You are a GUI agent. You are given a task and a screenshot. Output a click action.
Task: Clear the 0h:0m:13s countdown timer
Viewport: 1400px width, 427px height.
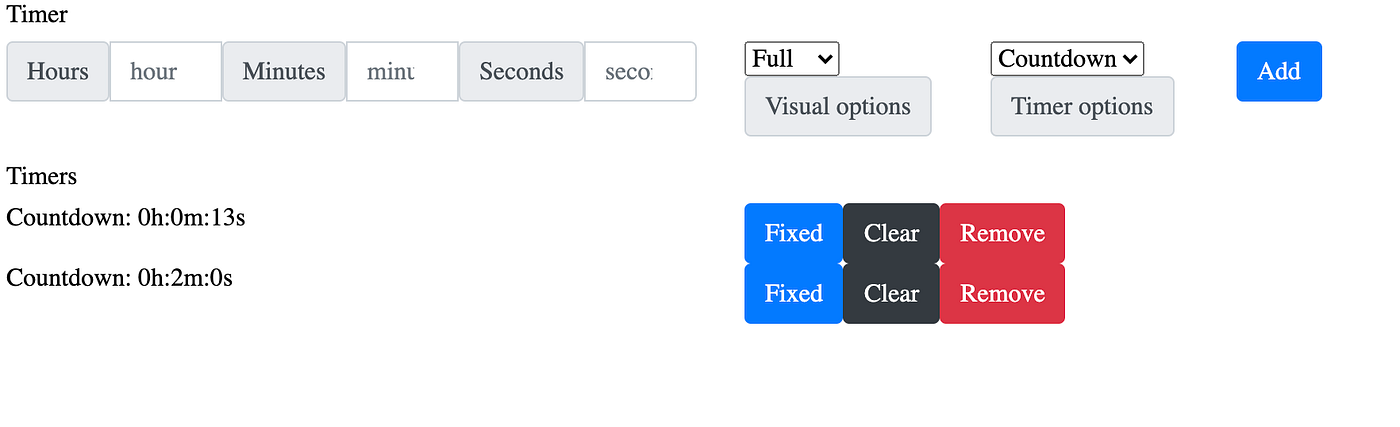pos(891,233)
